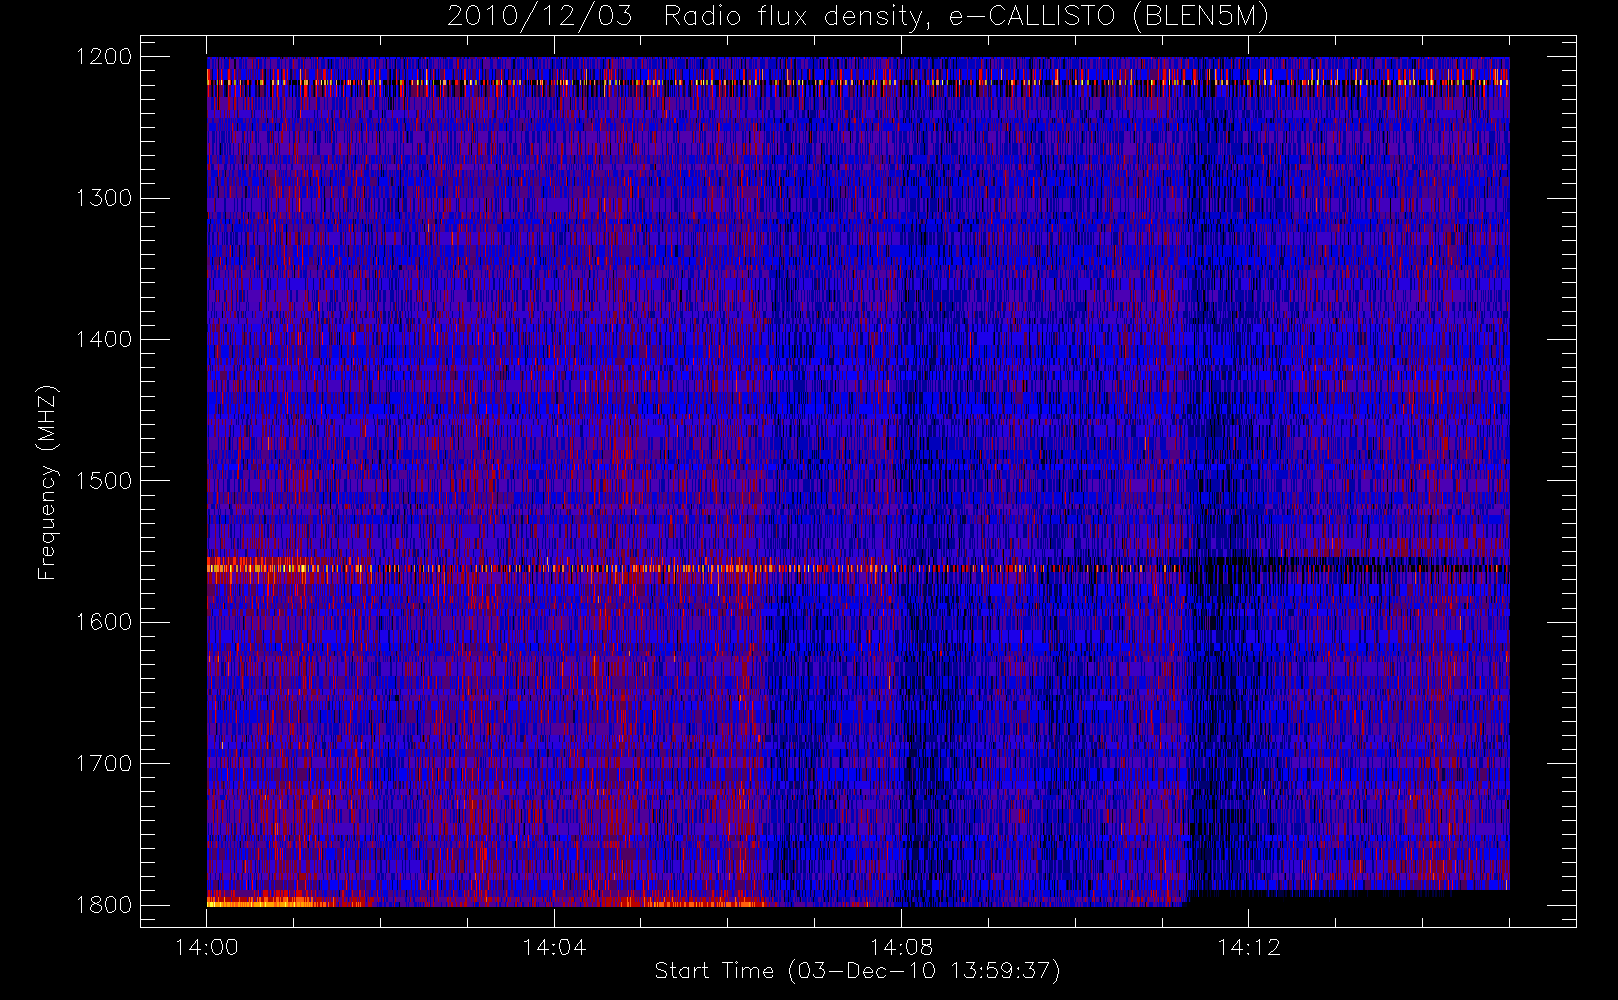Click the 14:04 time tick label

[x=554, y=947]
